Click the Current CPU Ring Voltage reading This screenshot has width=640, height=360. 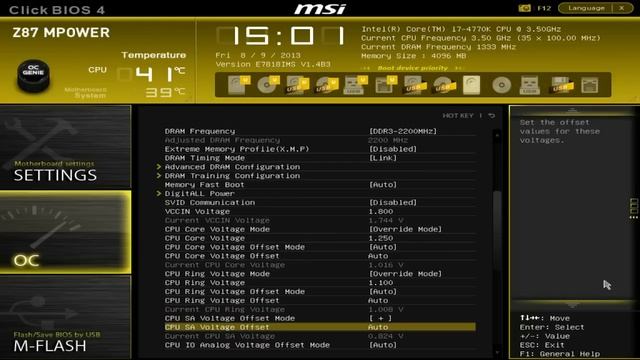pos(386,309)
